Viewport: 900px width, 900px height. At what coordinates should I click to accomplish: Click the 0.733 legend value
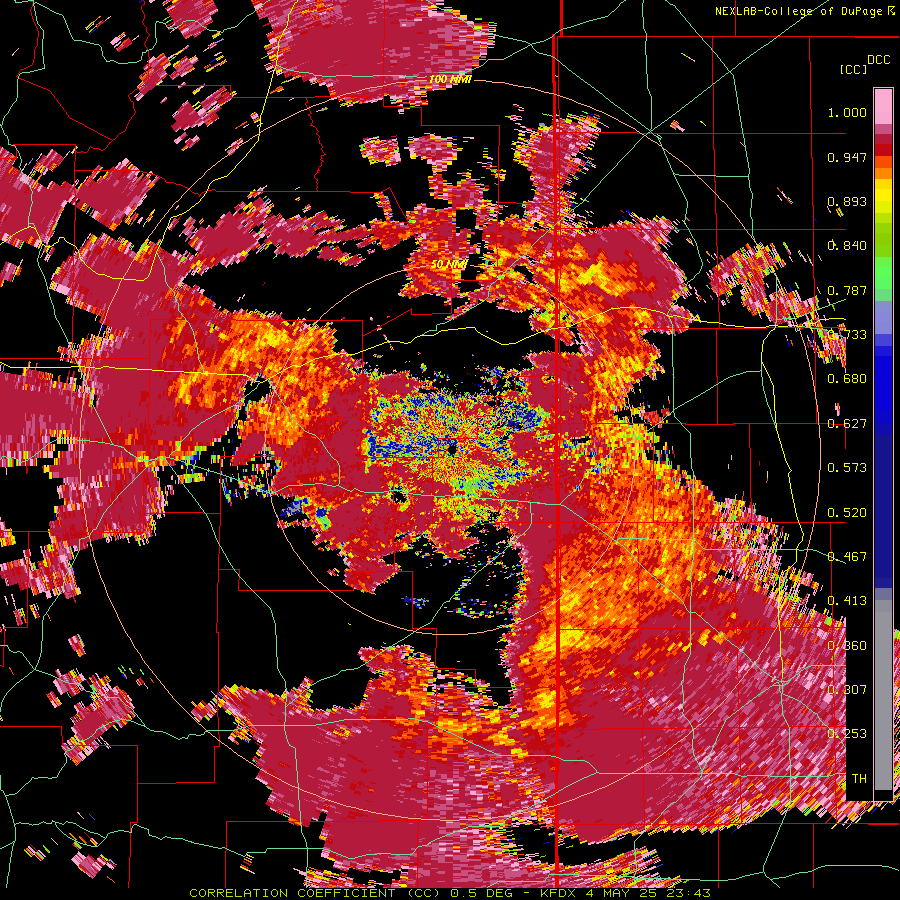(x=847, y=335)
